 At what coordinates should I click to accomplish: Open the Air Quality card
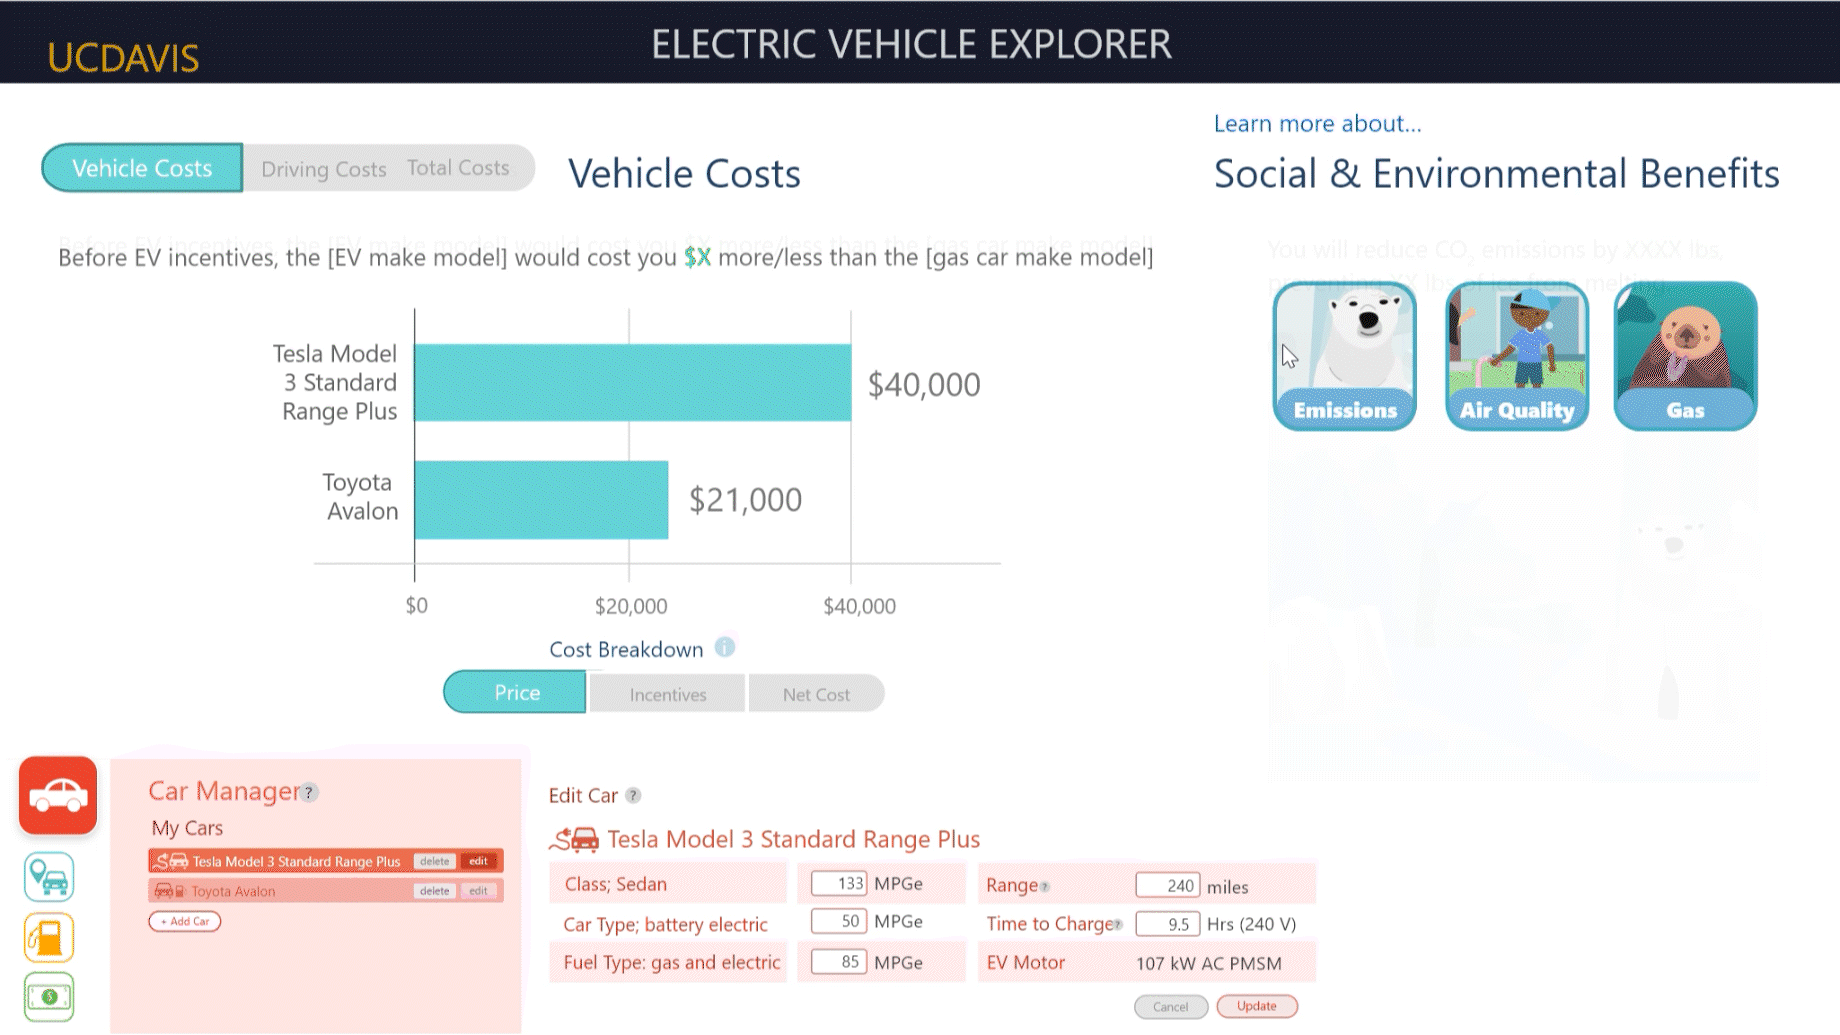point(1517,356)
